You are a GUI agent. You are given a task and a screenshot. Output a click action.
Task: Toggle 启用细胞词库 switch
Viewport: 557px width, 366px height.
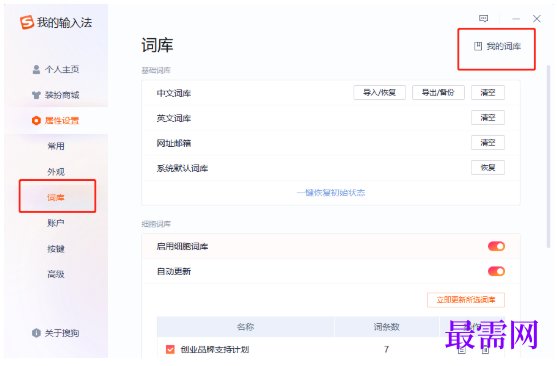click(x=496, y=246)
